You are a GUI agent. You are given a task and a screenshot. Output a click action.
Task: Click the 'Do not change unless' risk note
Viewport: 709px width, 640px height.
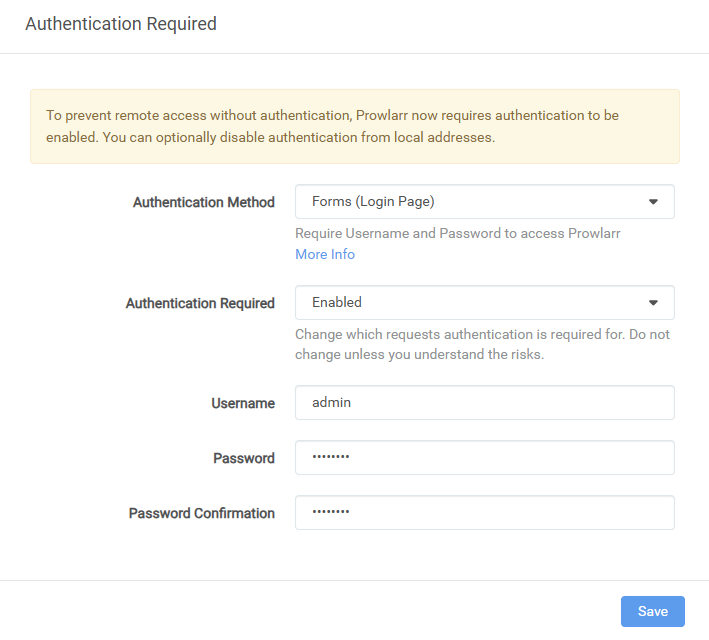point(482,344)
